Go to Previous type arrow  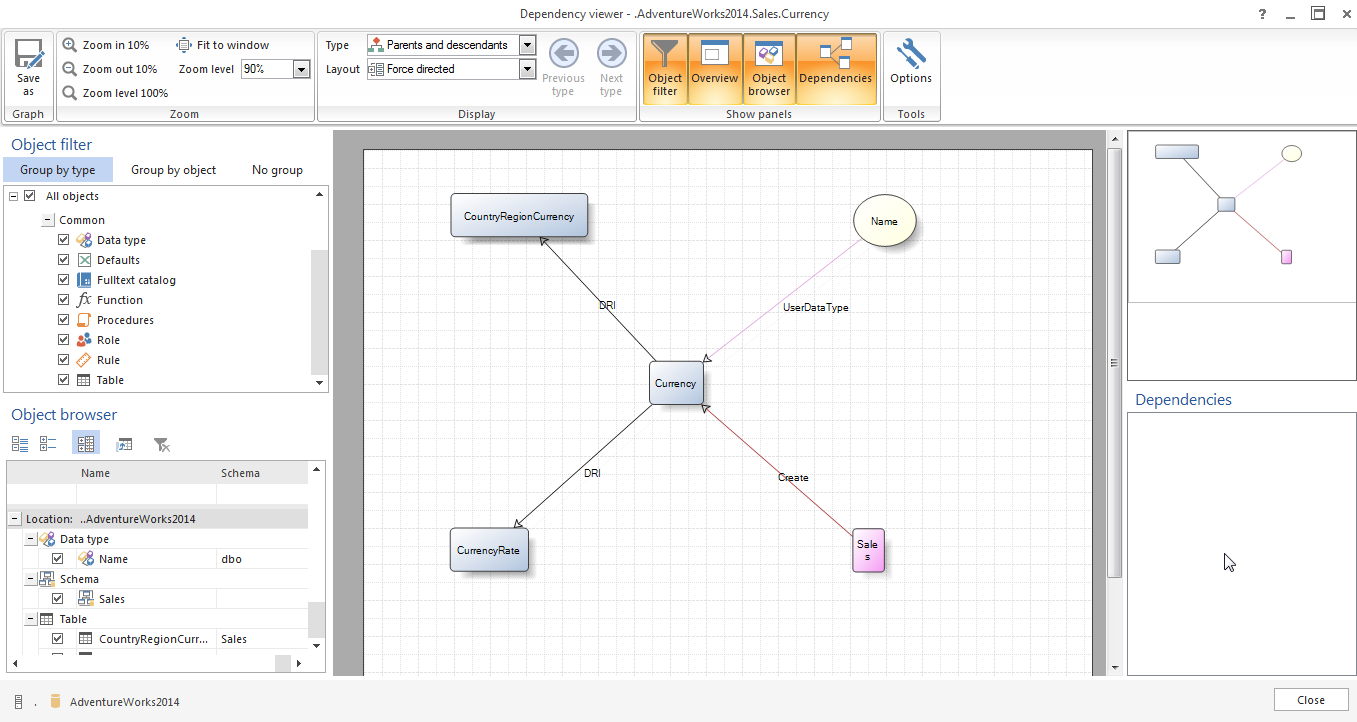pyautogui.click(x=563, y=53)
